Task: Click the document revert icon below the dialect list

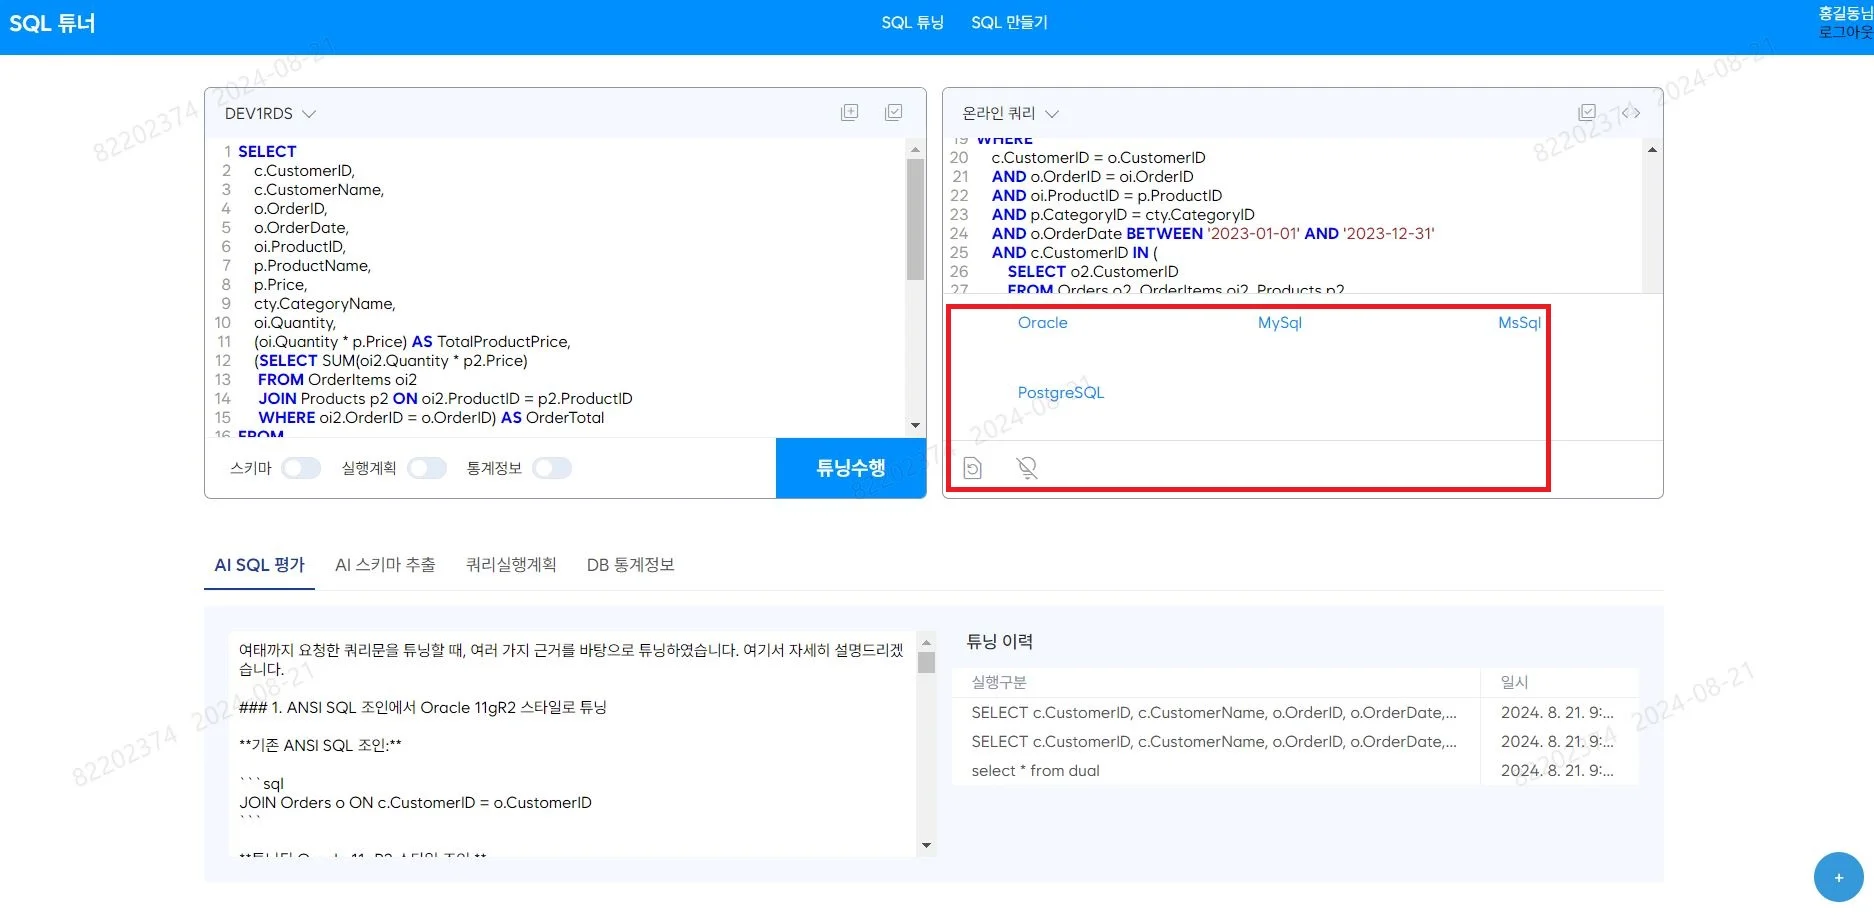Action: [x=972, y=467]
